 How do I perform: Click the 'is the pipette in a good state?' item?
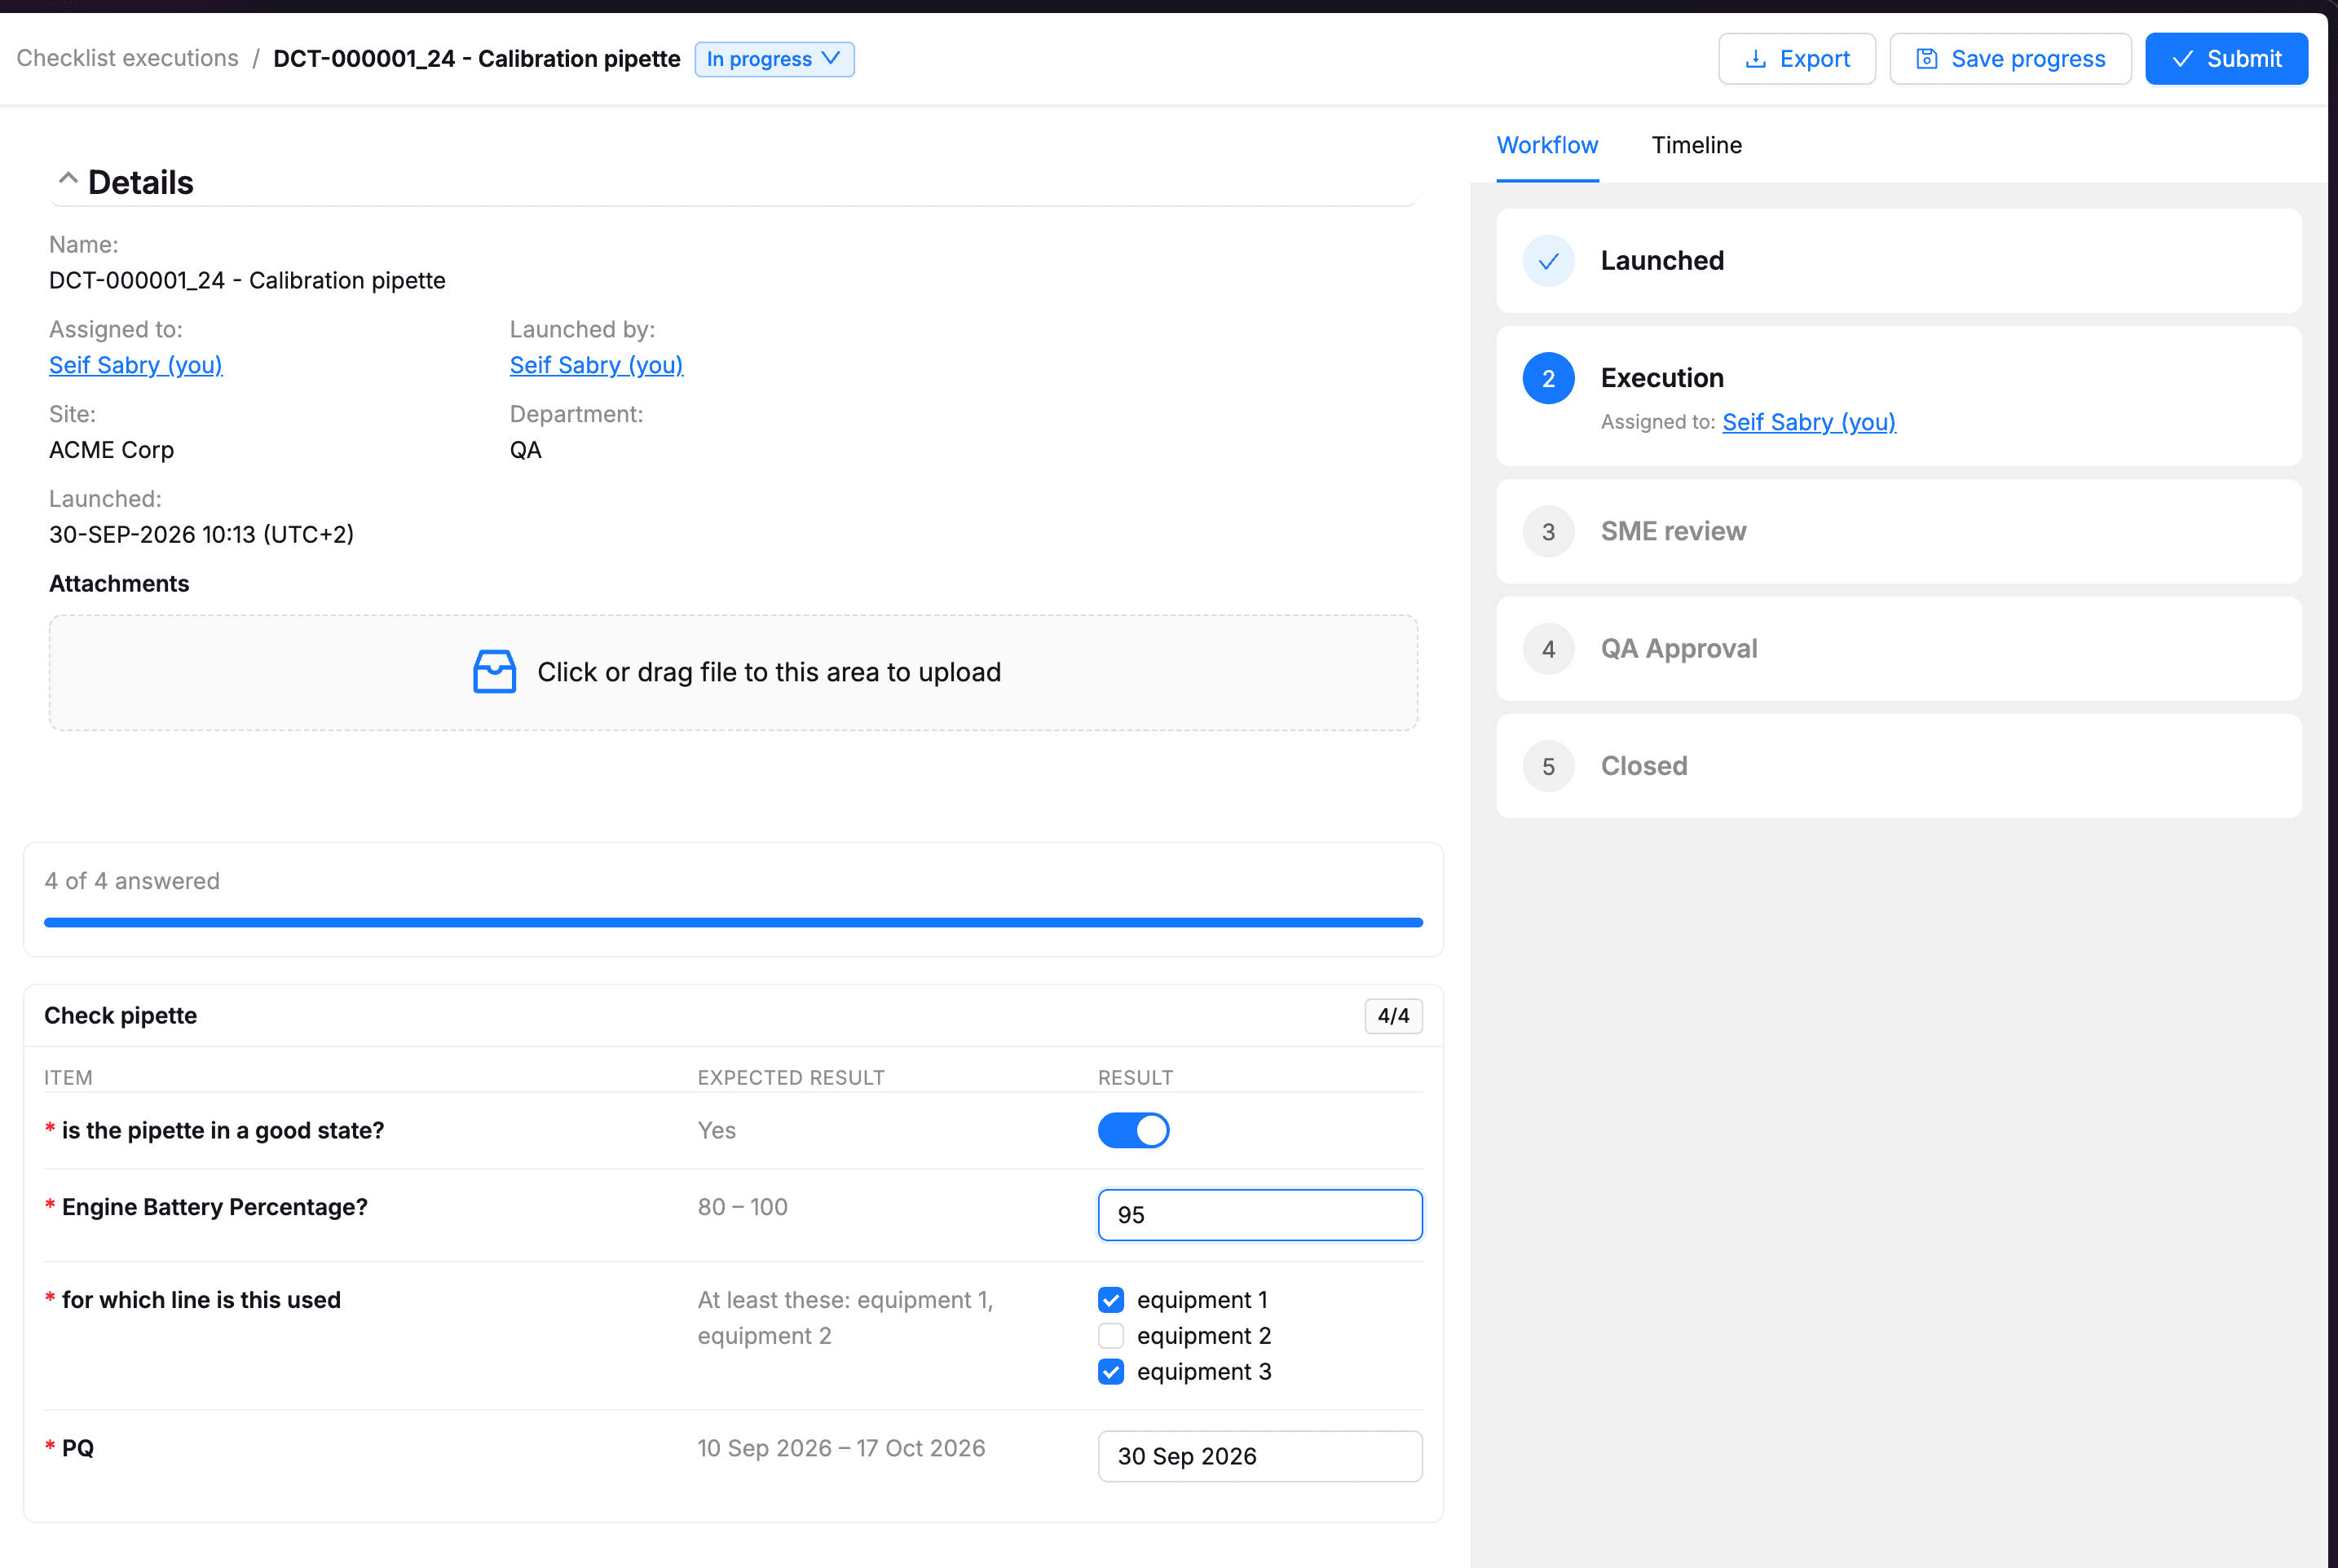(x=223, y=1130)
